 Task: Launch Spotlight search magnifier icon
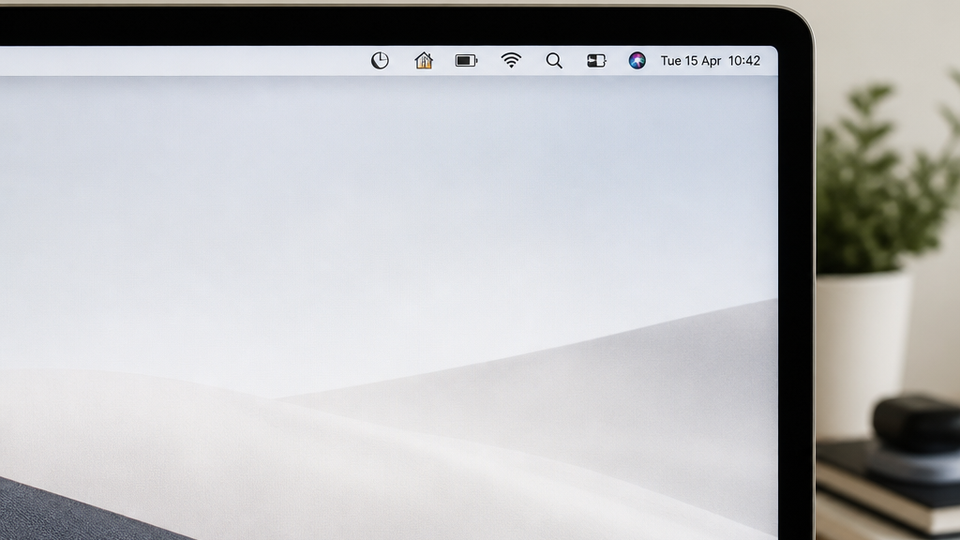click(554, 61)
